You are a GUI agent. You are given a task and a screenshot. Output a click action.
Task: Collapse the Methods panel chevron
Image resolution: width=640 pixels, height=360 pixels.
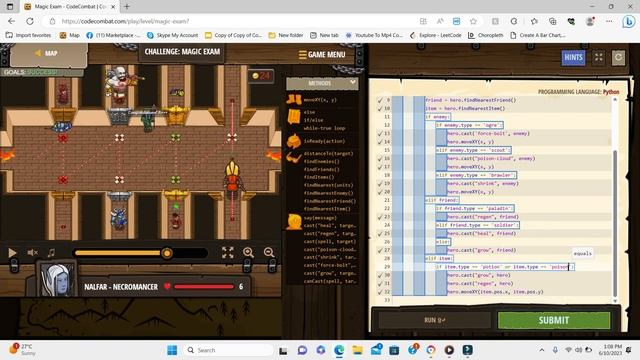(x=353, y=82)
